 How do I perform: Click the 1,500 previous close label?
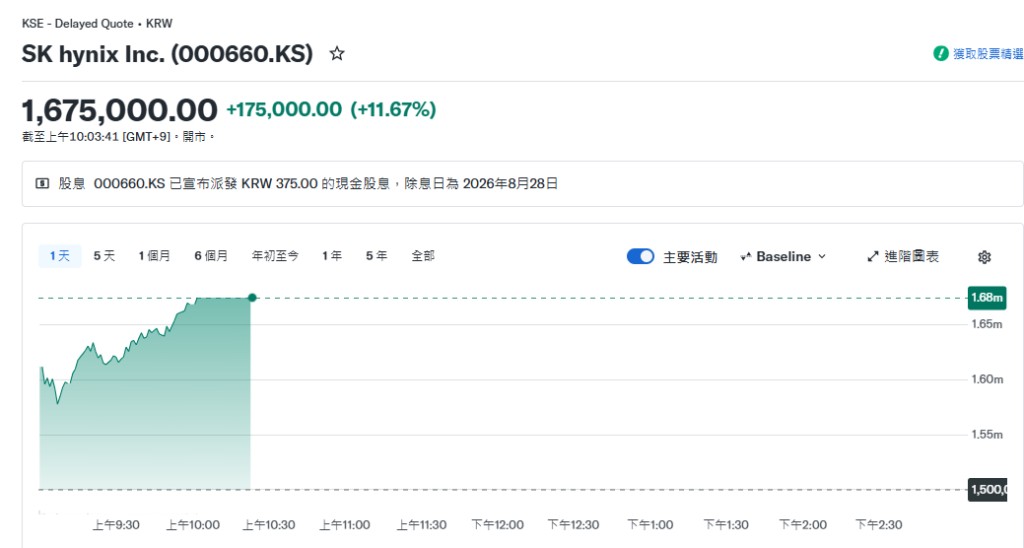point(987,489)
